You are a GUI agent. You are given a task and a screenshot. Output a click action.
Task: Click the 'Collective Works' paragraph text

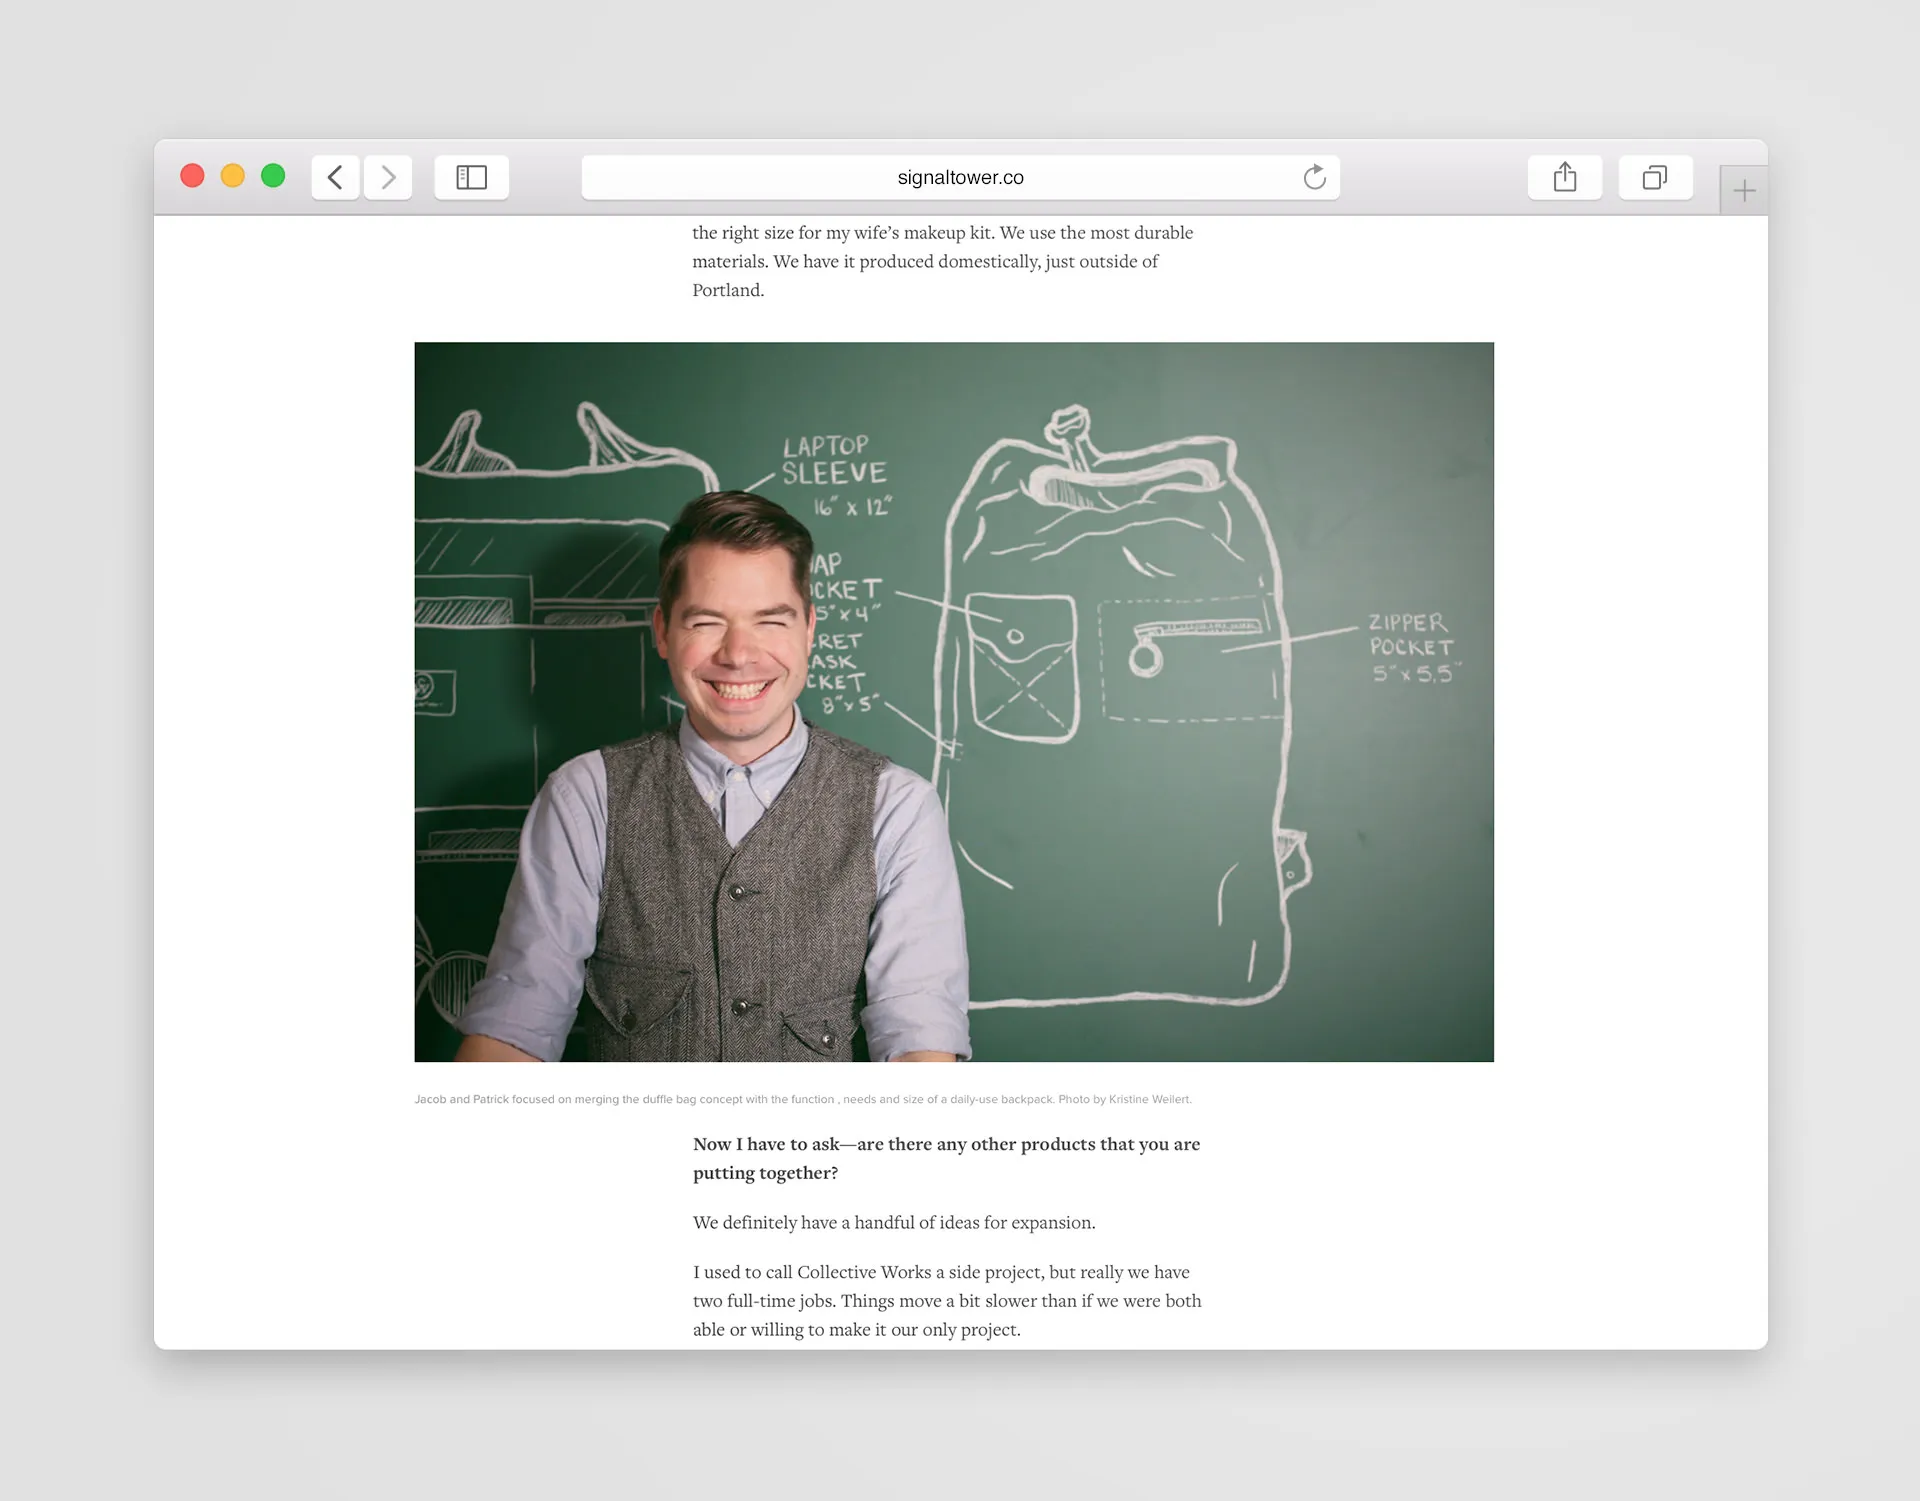pyautogui.click(x=946, y=1300)
